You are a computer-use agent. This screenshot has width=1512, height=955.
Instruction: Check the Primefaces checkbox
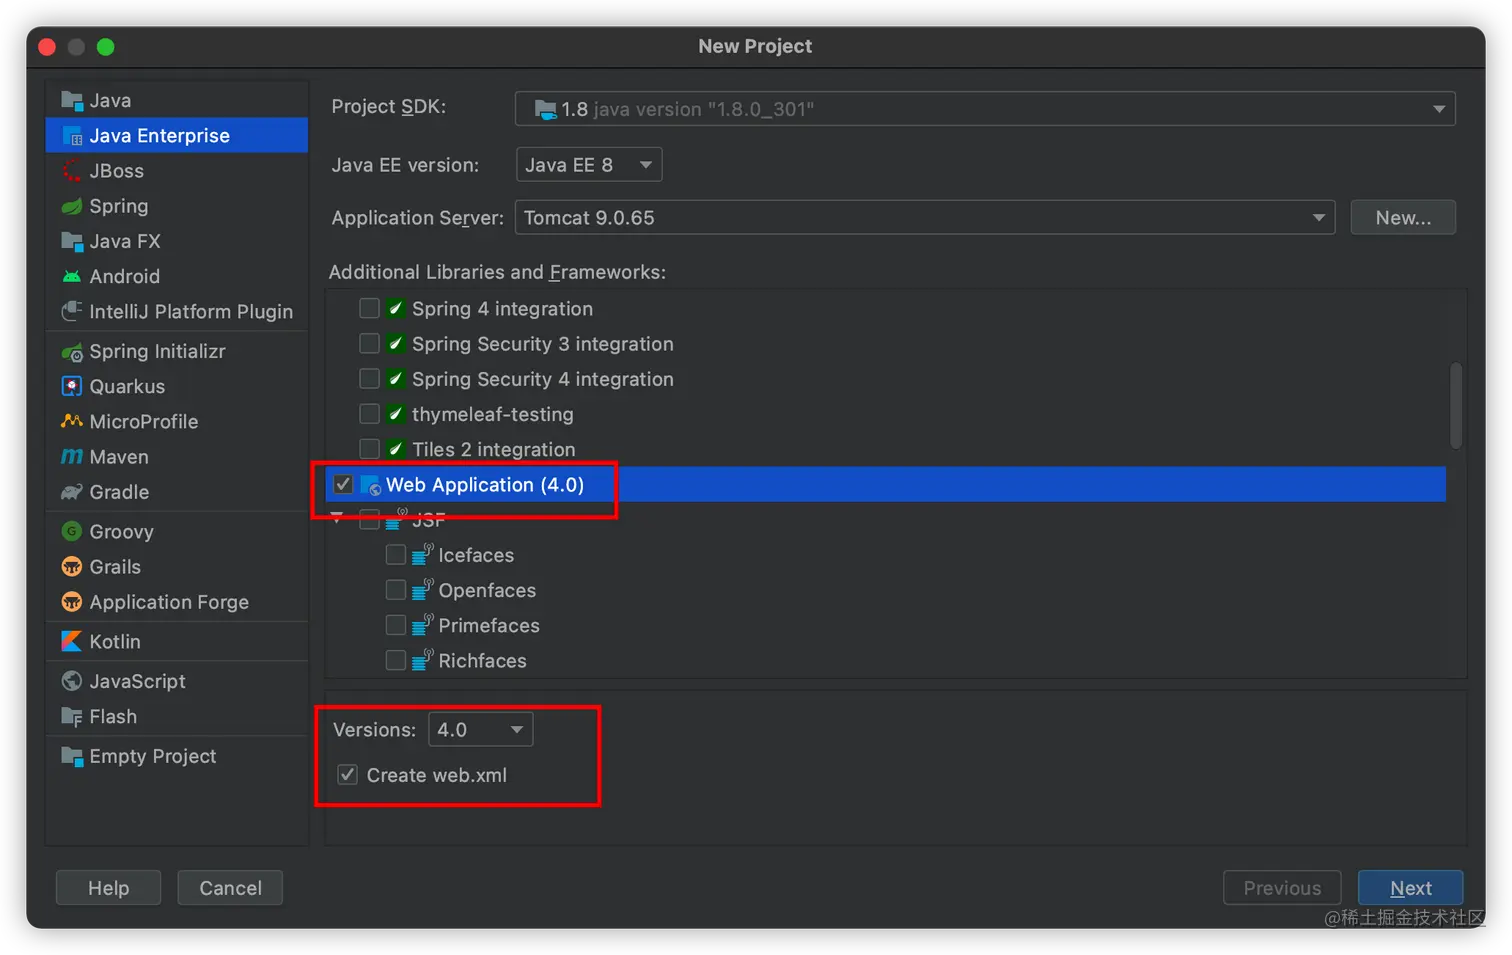click(x=396, y=625)
